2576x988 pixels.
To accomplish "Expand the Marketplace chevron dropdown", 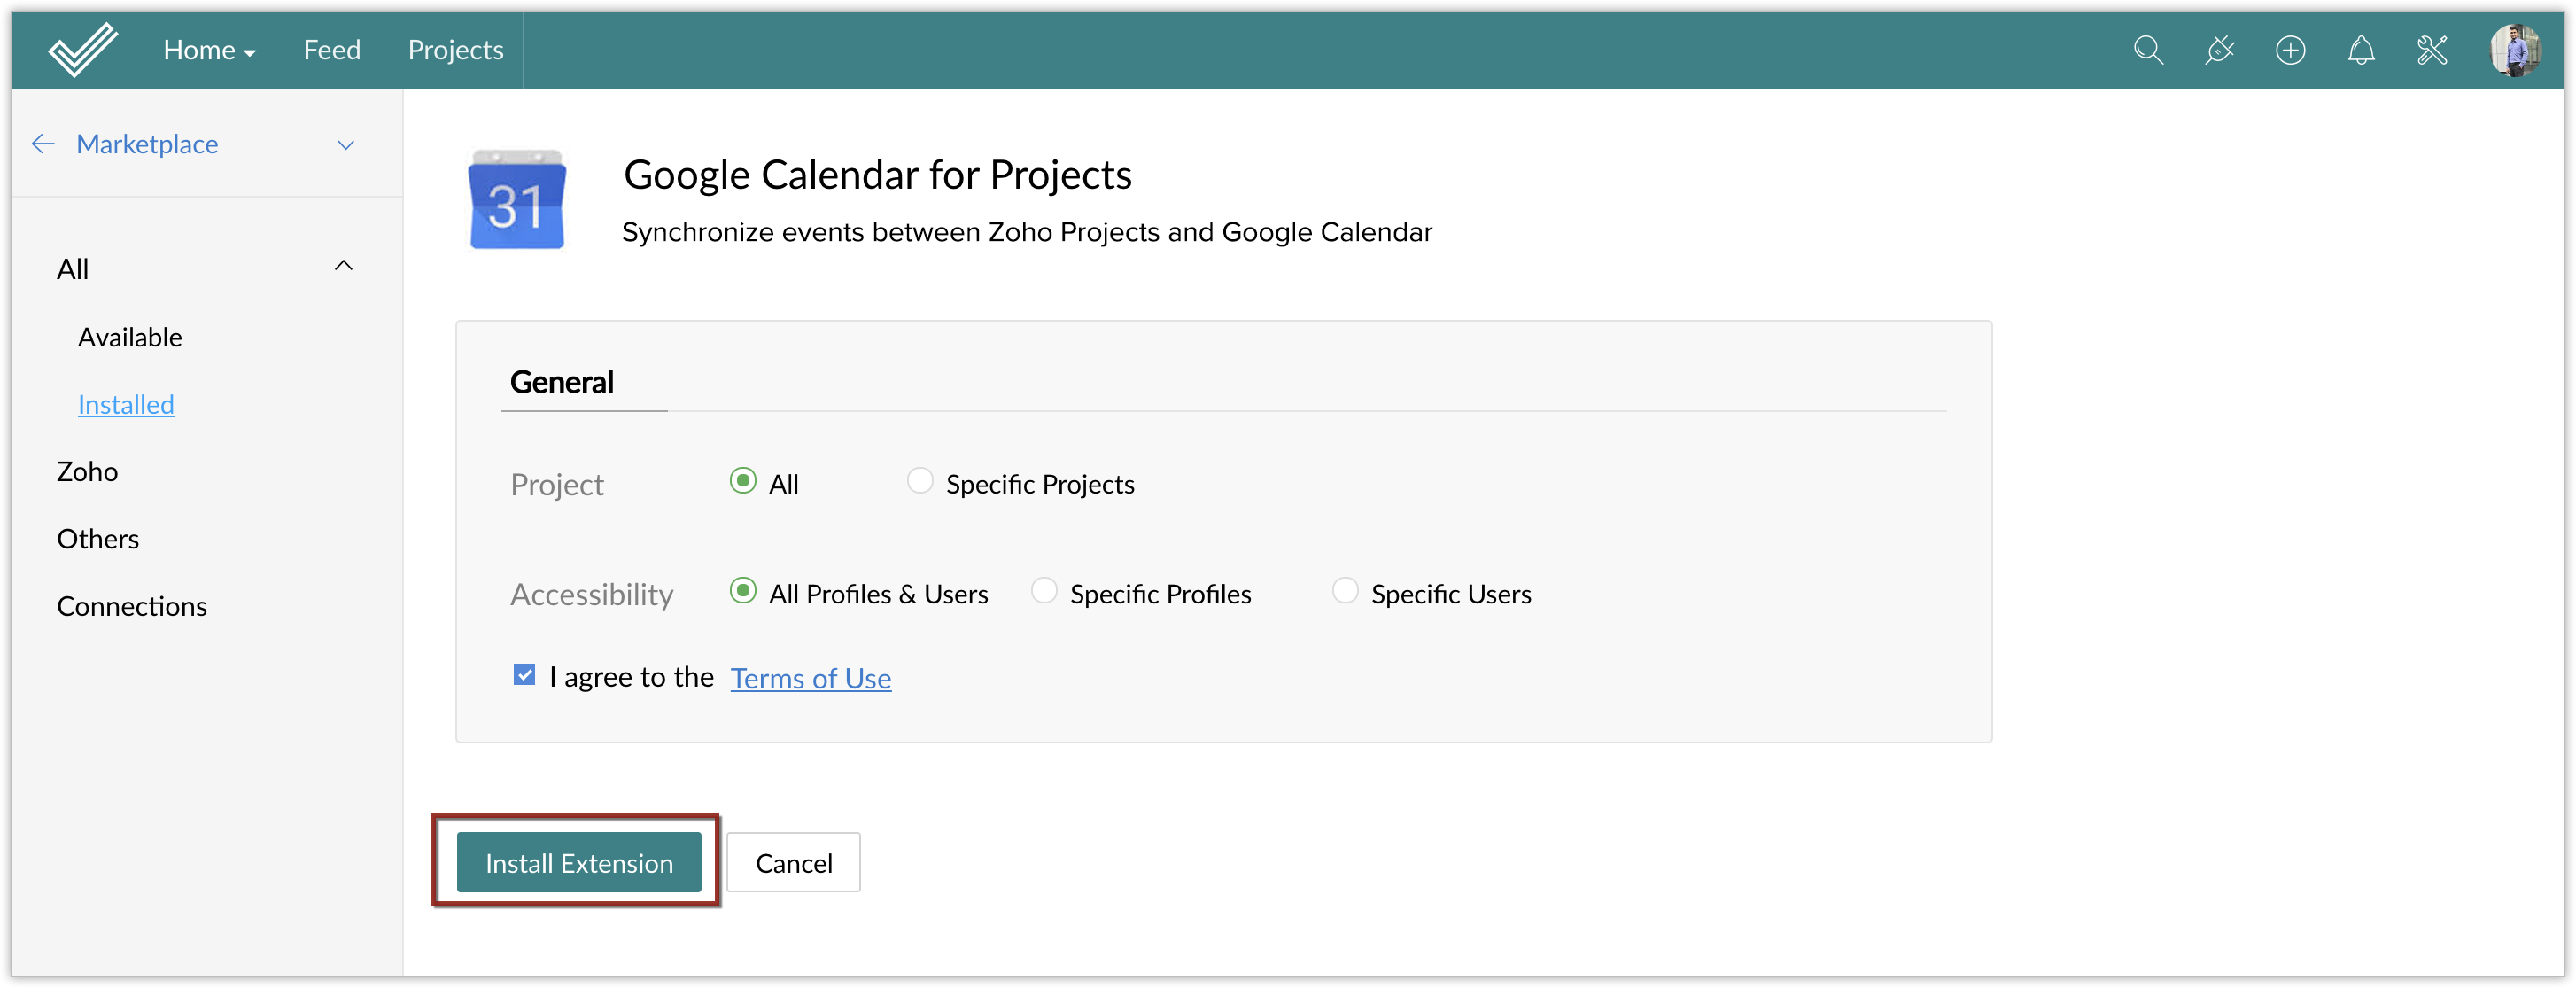I will tap(346, 145).
